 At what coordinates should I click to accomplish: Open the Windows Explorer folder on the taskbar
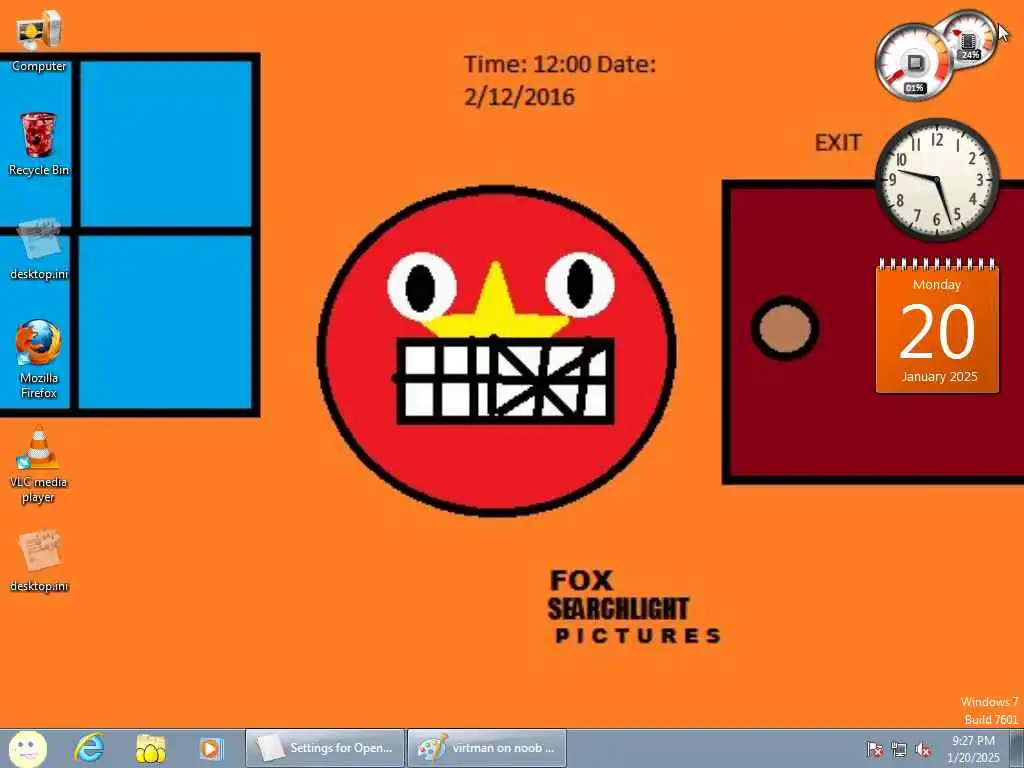[150, 748]
